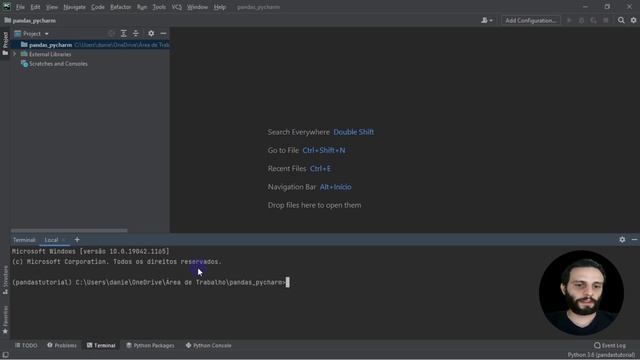Toggle tool window bars icon bottom-left corner
The height and width of the screenshot is (360, 640).
[x=5, y=355]
